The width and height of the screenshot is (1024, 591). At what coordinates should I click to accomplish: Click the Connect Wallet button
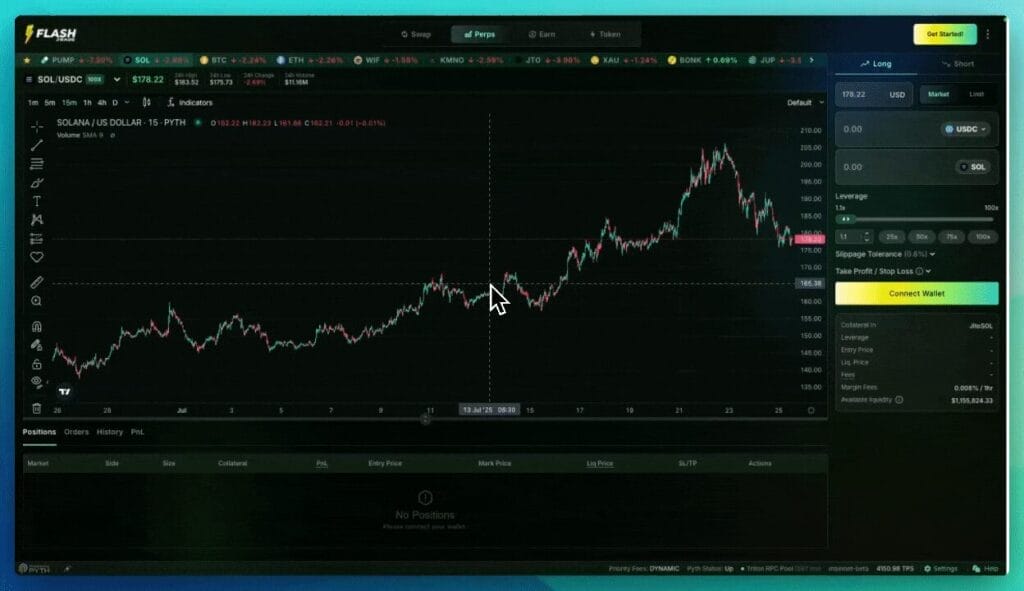[916, 293]
